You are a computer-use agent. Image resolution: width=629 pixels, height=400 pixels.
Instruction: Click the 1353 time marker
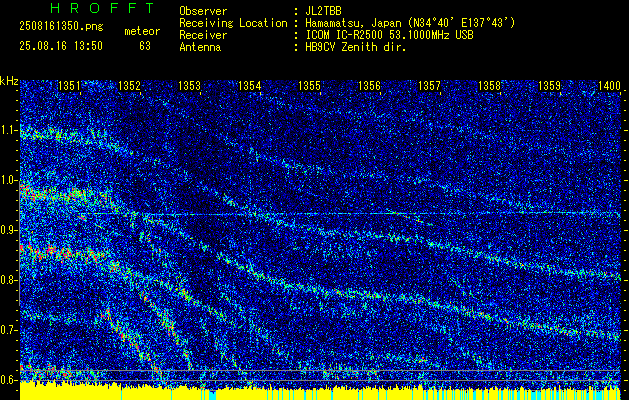(189, 85)
